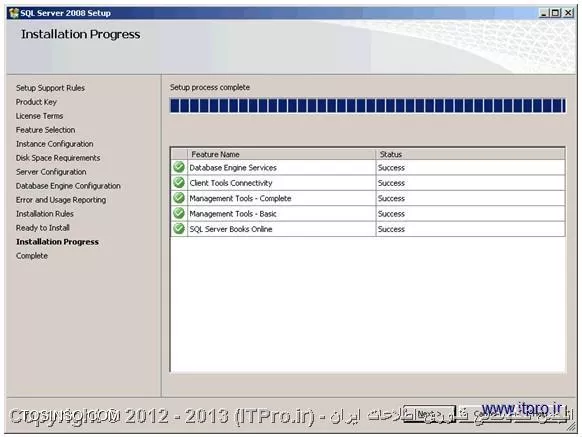Close the SQL Server 2008 Setup window
This screenshot has width=582, height=437.
[568, 13]
